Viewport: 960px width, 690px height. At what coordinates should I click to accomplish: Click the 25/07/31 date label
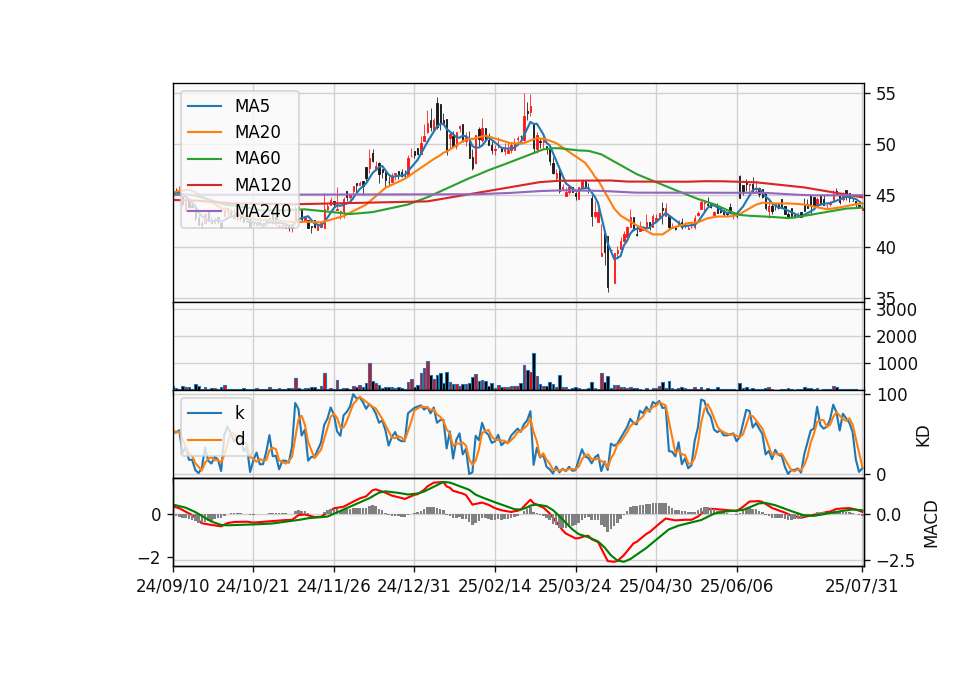pyautogui.click(x=861, y=586)
